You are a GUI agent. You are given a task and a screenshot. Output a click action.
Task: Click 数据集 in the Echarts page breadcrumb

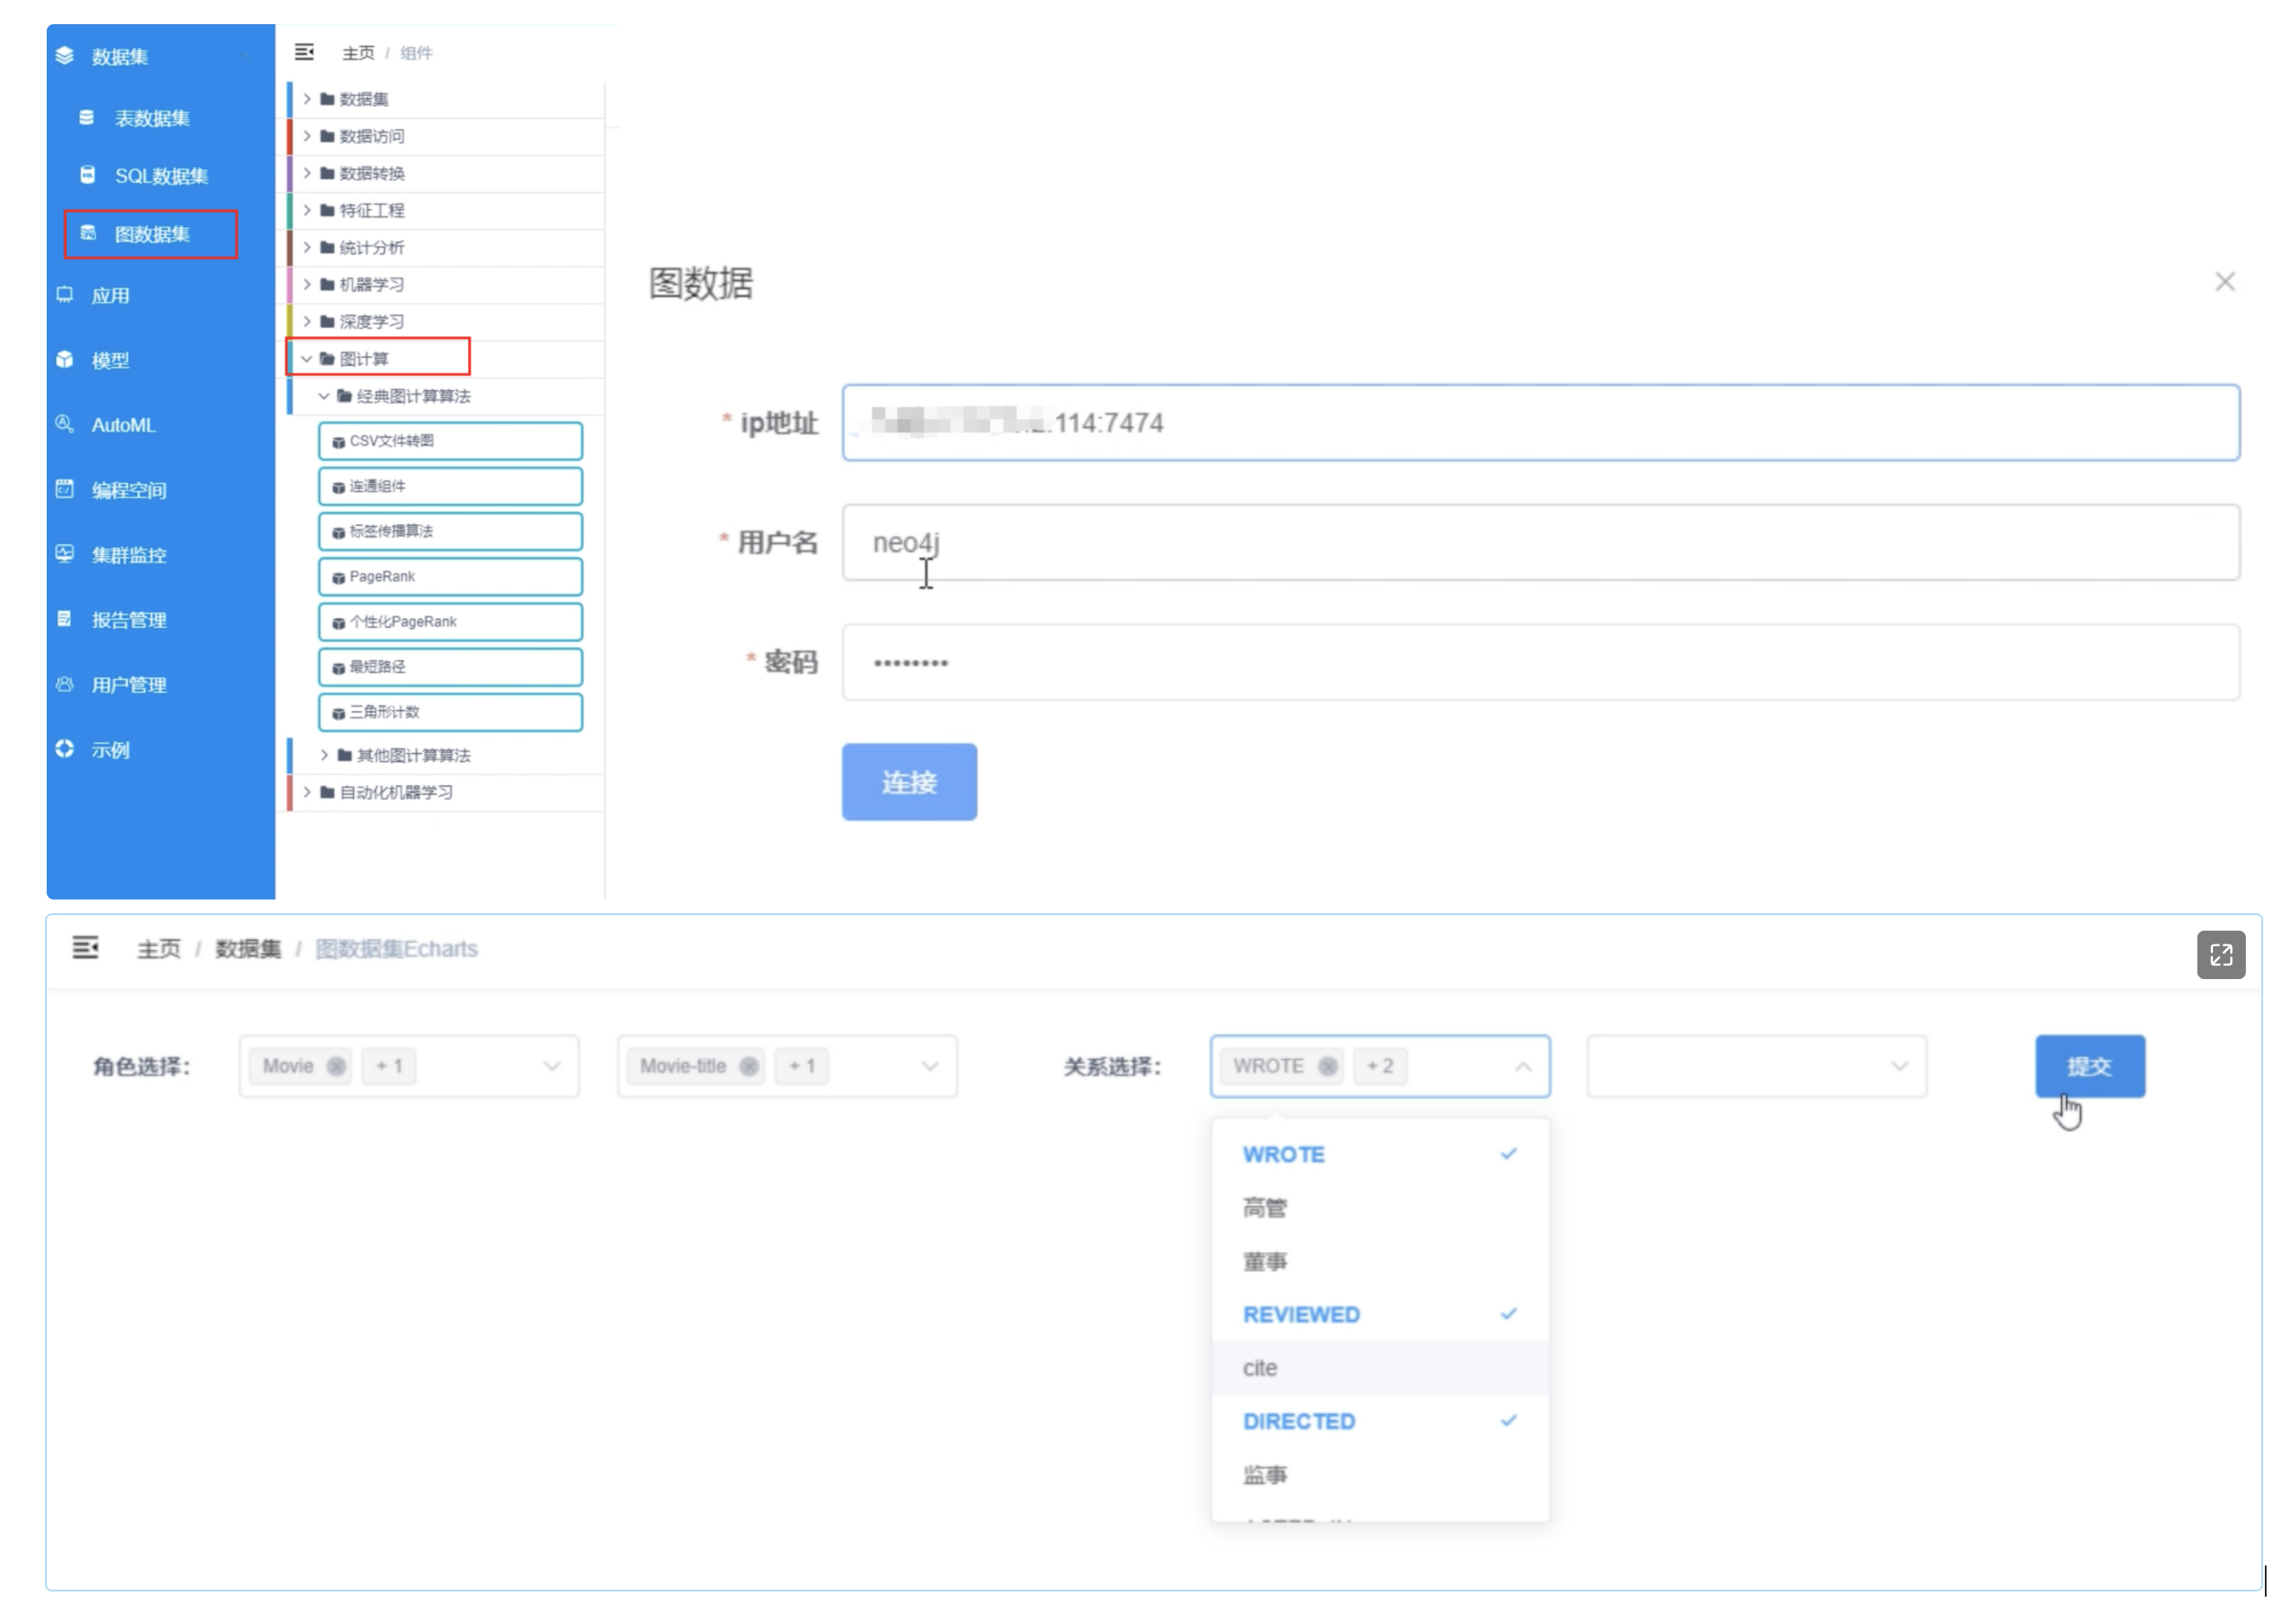248,949
